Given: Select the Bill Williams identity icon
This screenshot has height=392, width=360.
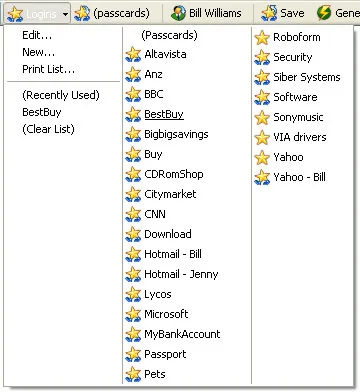Looking at the screenshot, I should pos(178,13).
